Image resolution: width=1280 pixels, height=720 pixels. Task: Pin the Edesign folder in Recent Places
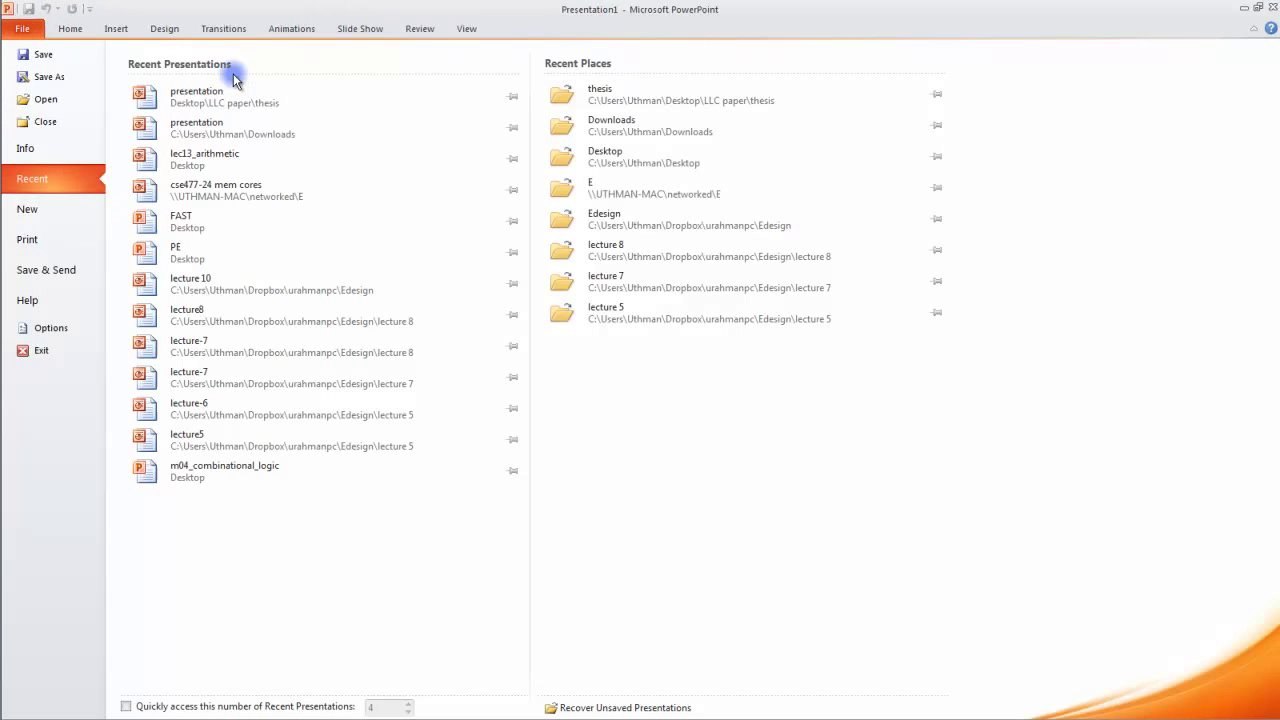[937, 219]
